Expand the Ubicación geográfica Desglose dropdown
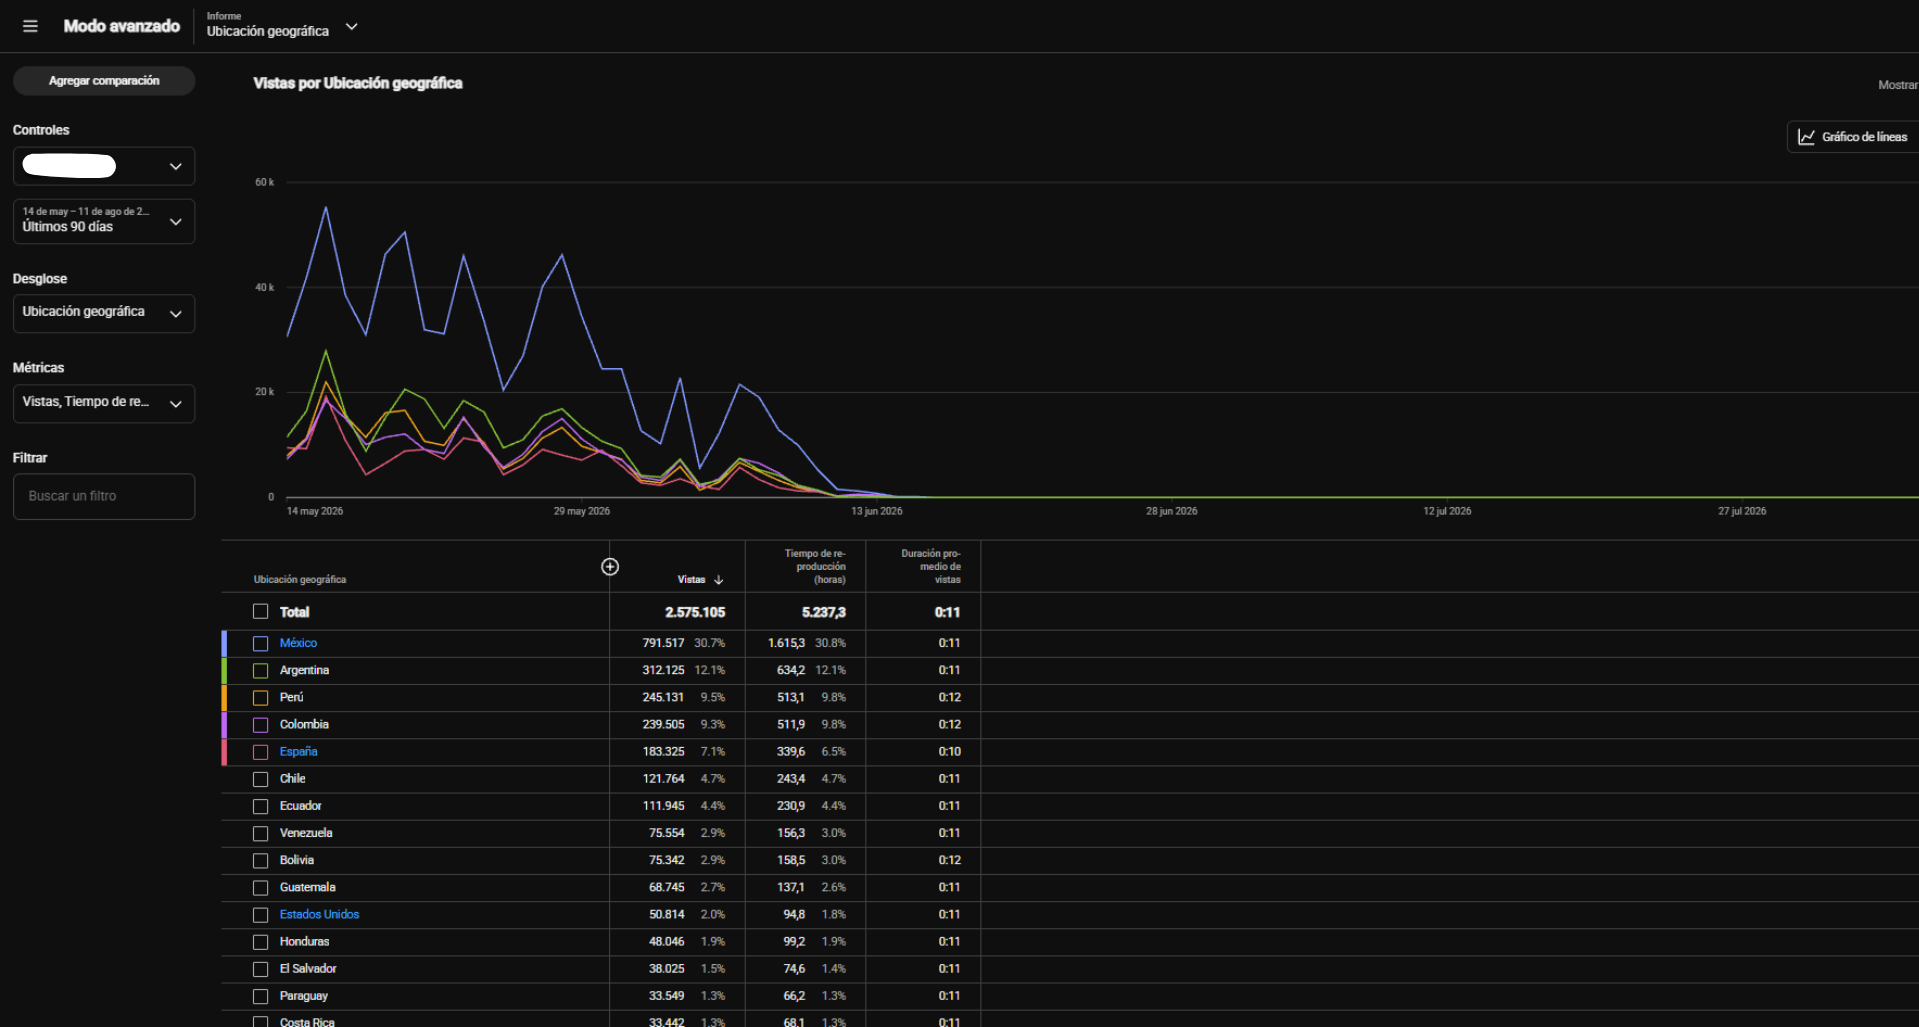Viewport: 1919px width, 1027px height. coord(104,313)
